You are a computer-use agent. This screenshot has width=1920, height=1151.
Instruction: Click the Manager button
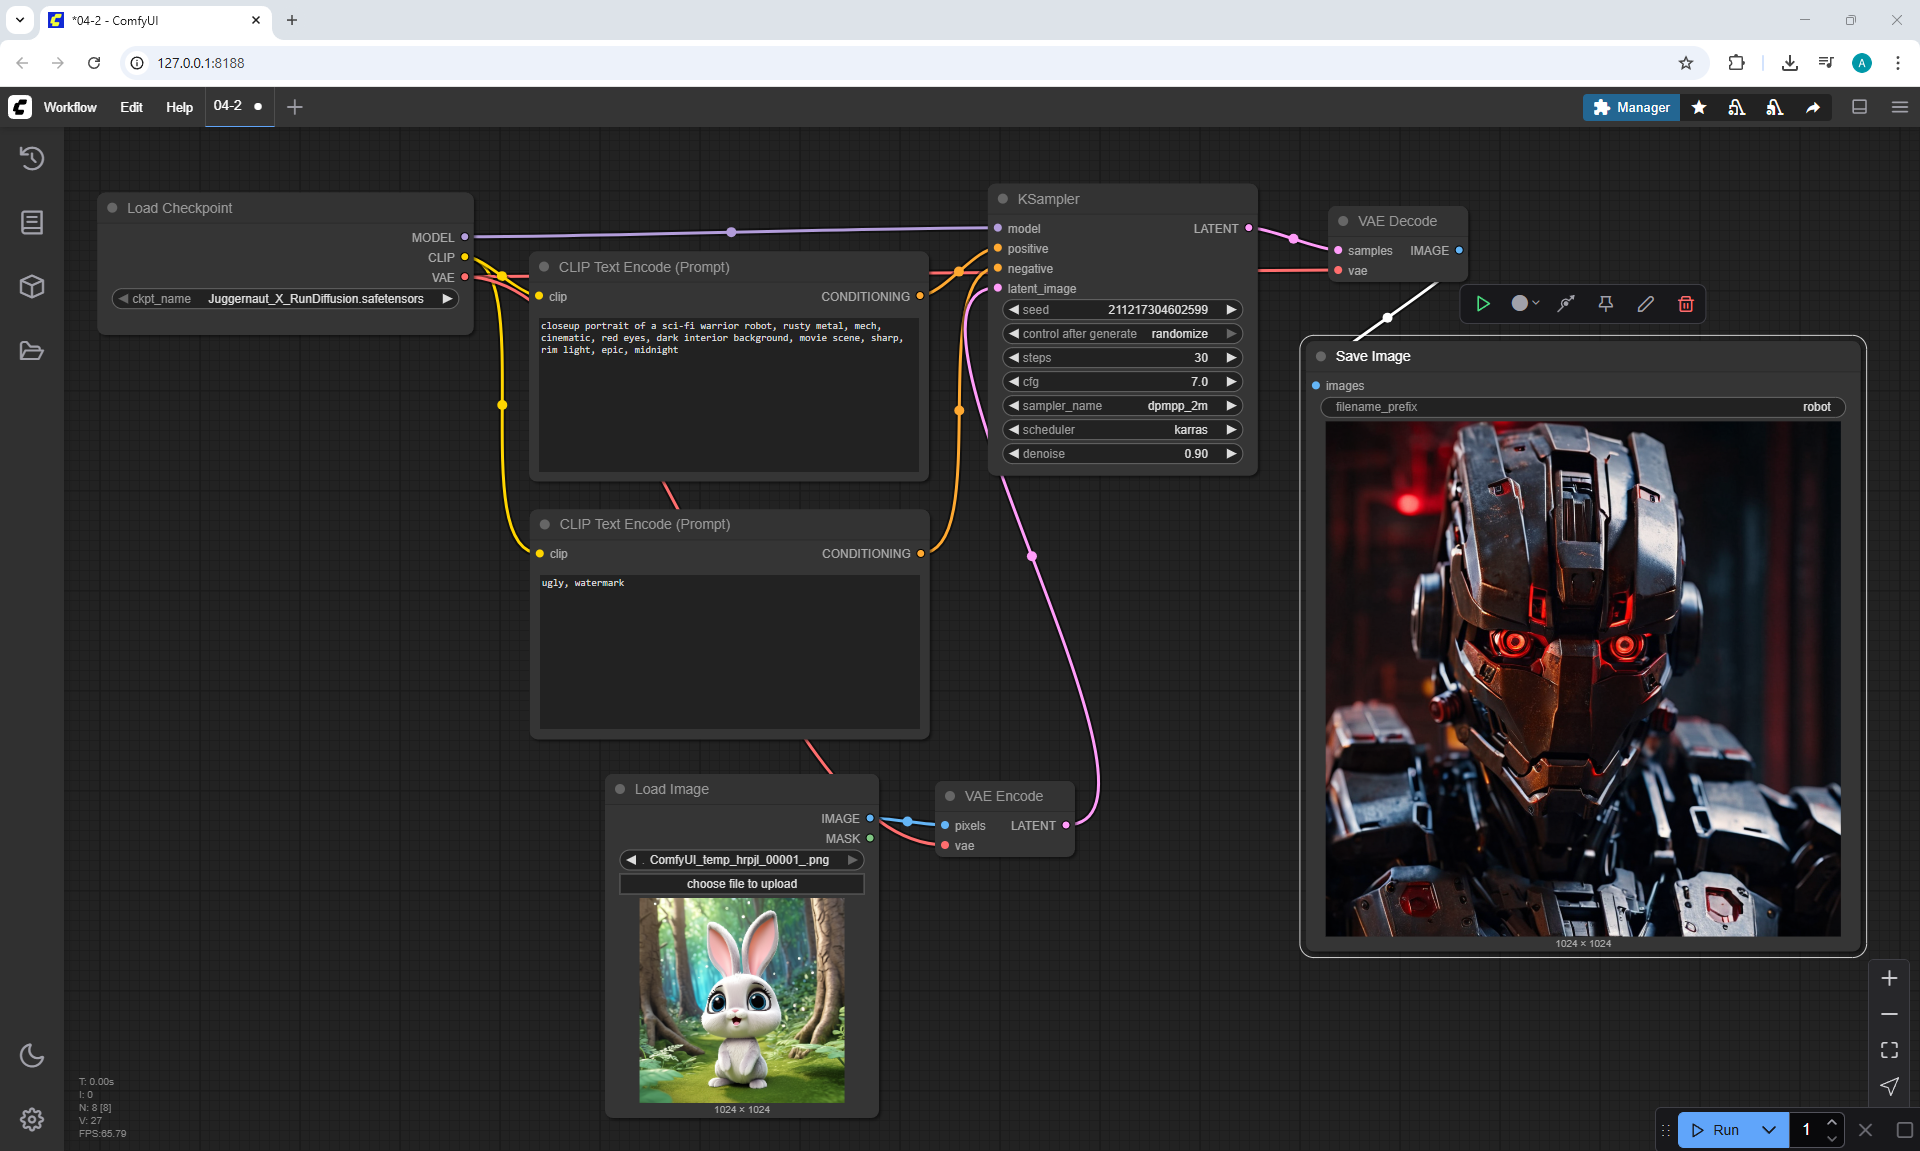pos(1630,107)
